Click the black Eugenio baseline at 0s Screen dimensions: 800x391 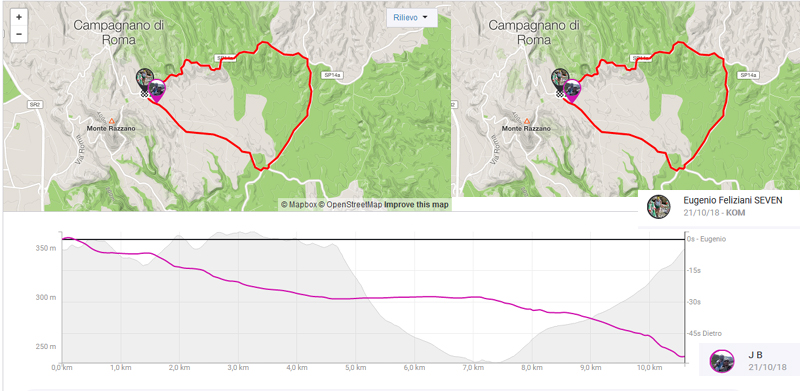372,239
